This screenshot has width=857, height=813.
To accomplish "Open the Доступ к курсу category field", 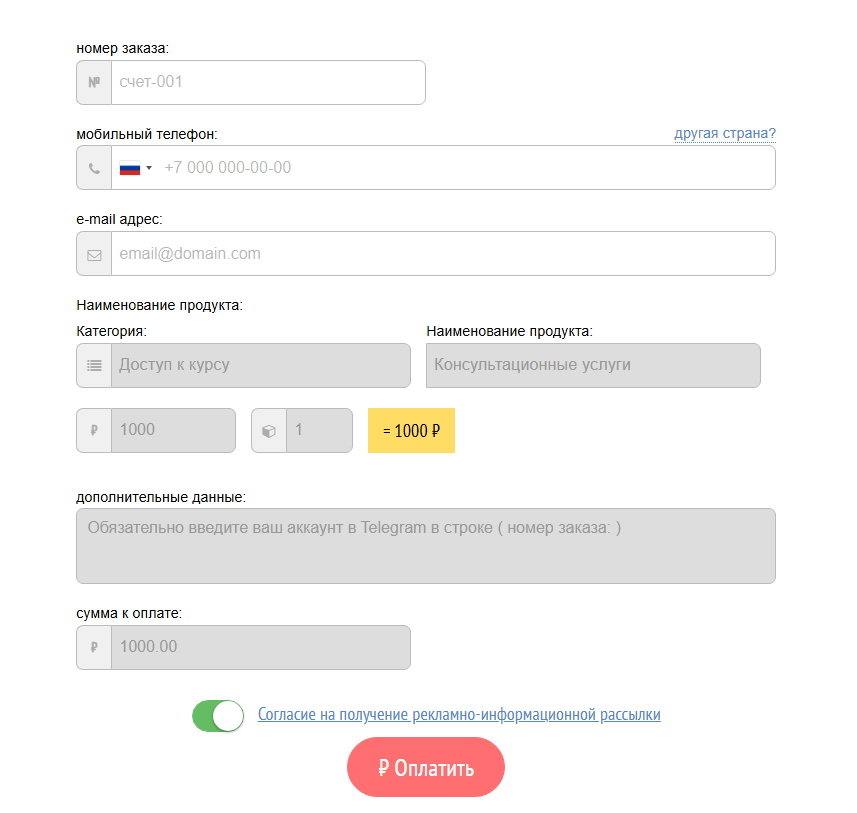I will pyautogui.click(x=261, y=365).
